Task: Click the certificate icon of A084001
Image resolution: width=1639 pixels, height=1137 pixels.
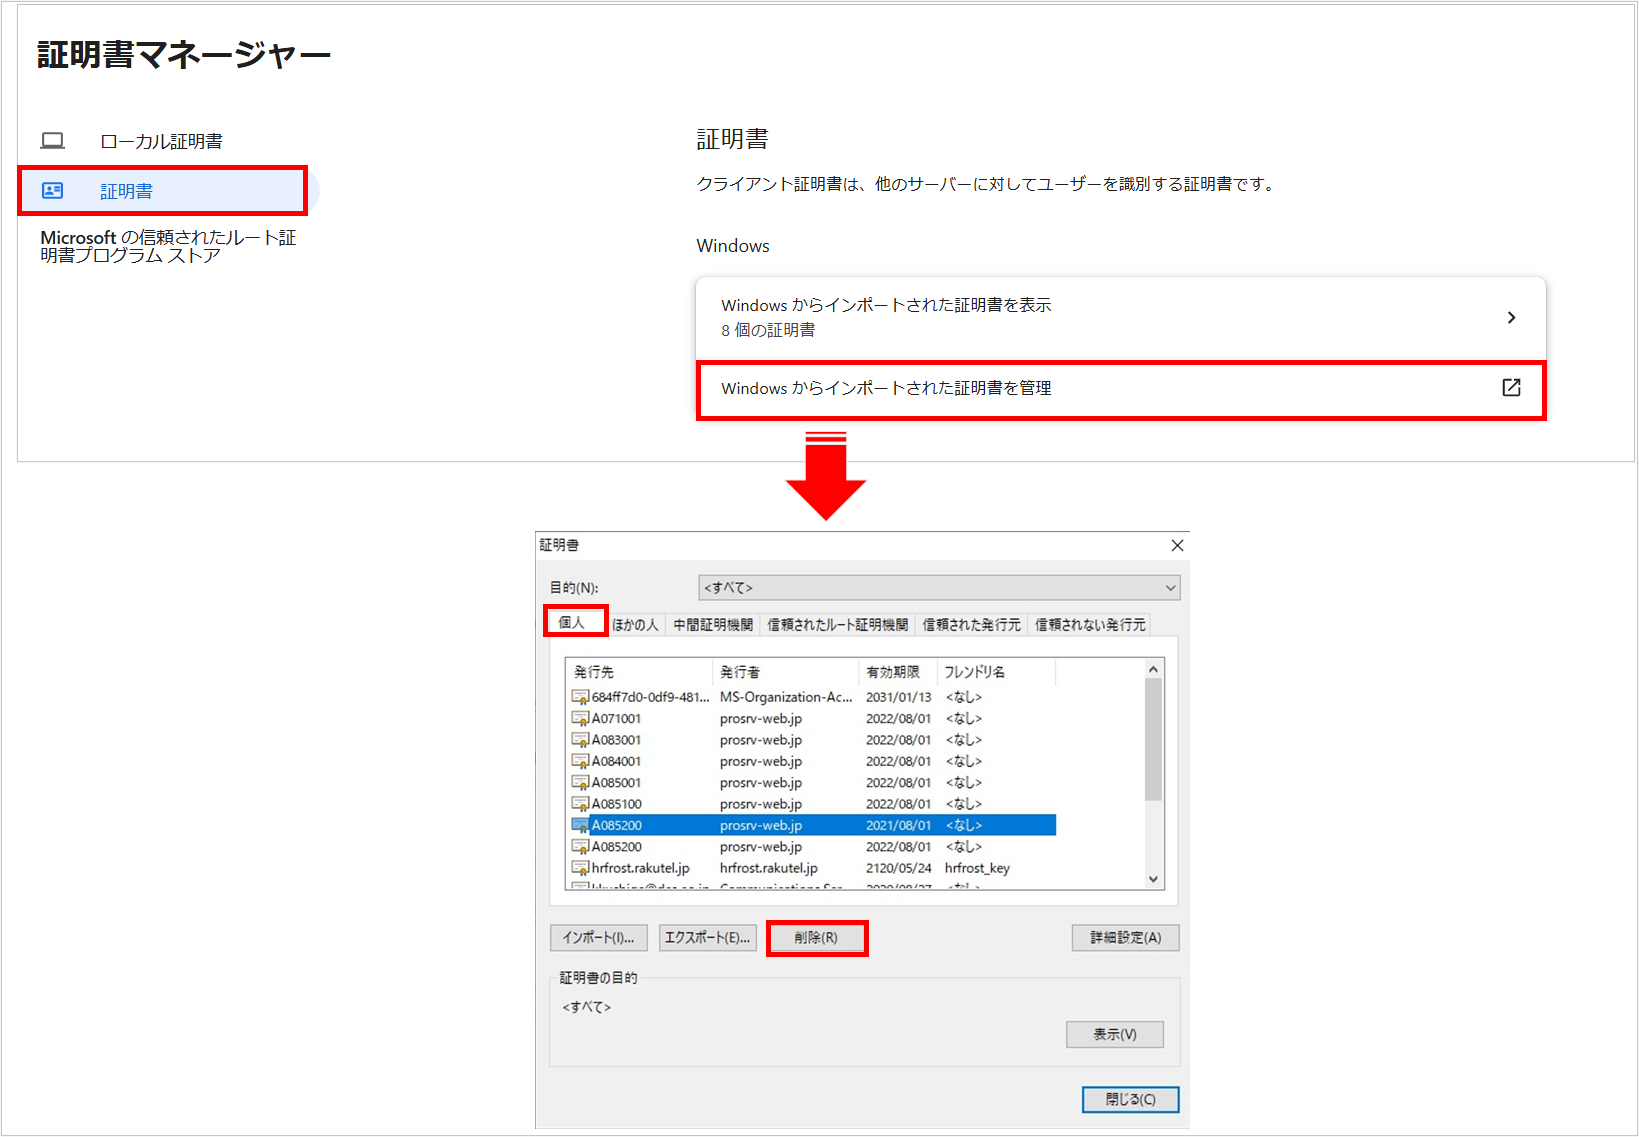Action: pyautogui.click(x=580, y=761)
